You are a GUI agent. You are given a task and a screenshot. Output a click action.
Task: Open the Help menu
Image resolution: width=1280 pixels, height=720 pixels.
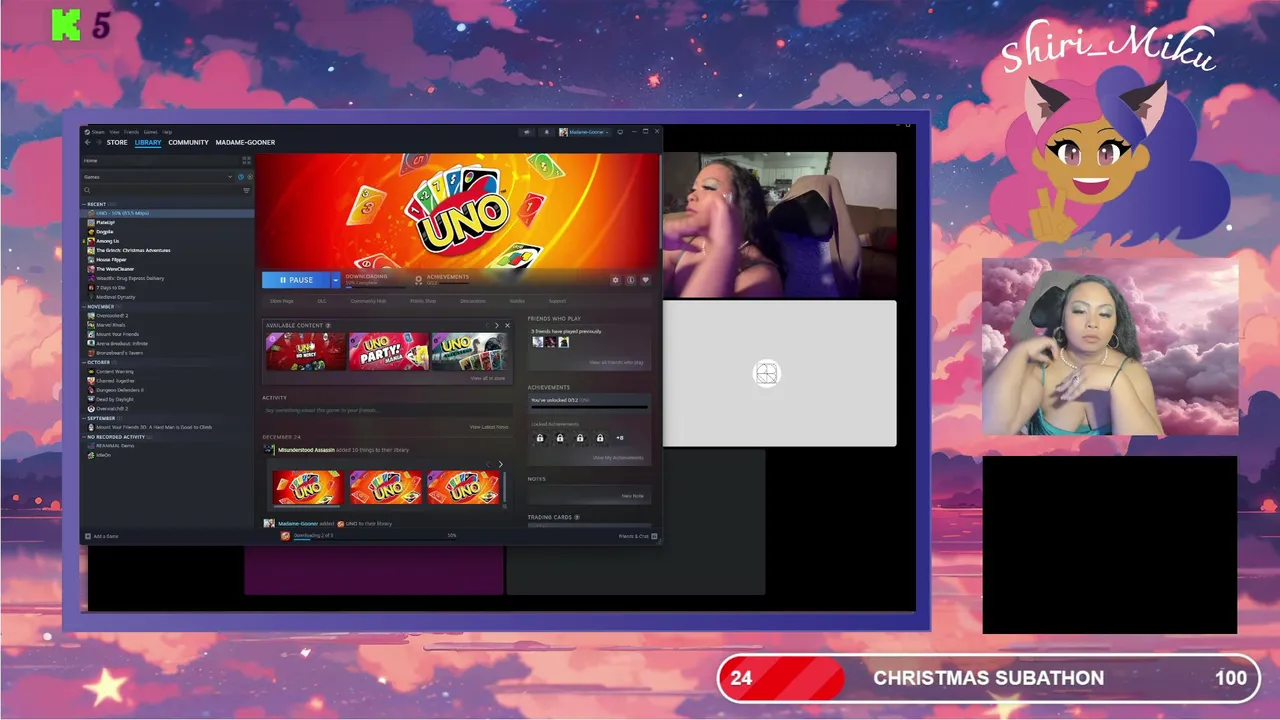click(x=167, y=132)
